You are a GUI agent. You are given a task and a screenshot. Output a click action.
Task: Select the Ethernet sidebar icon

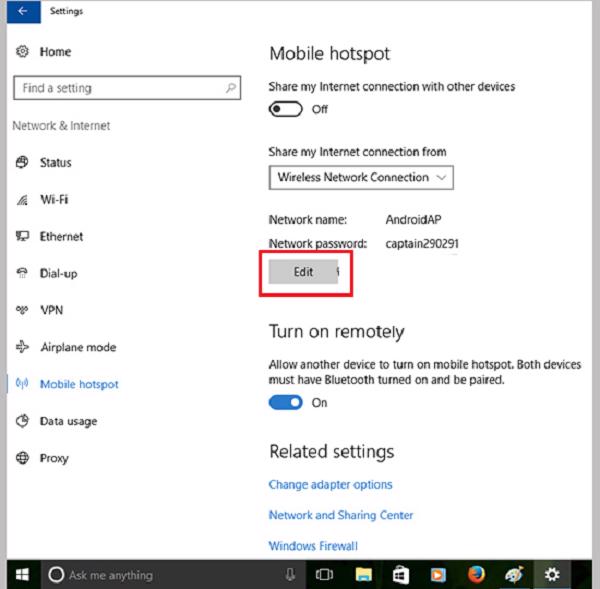22,237
